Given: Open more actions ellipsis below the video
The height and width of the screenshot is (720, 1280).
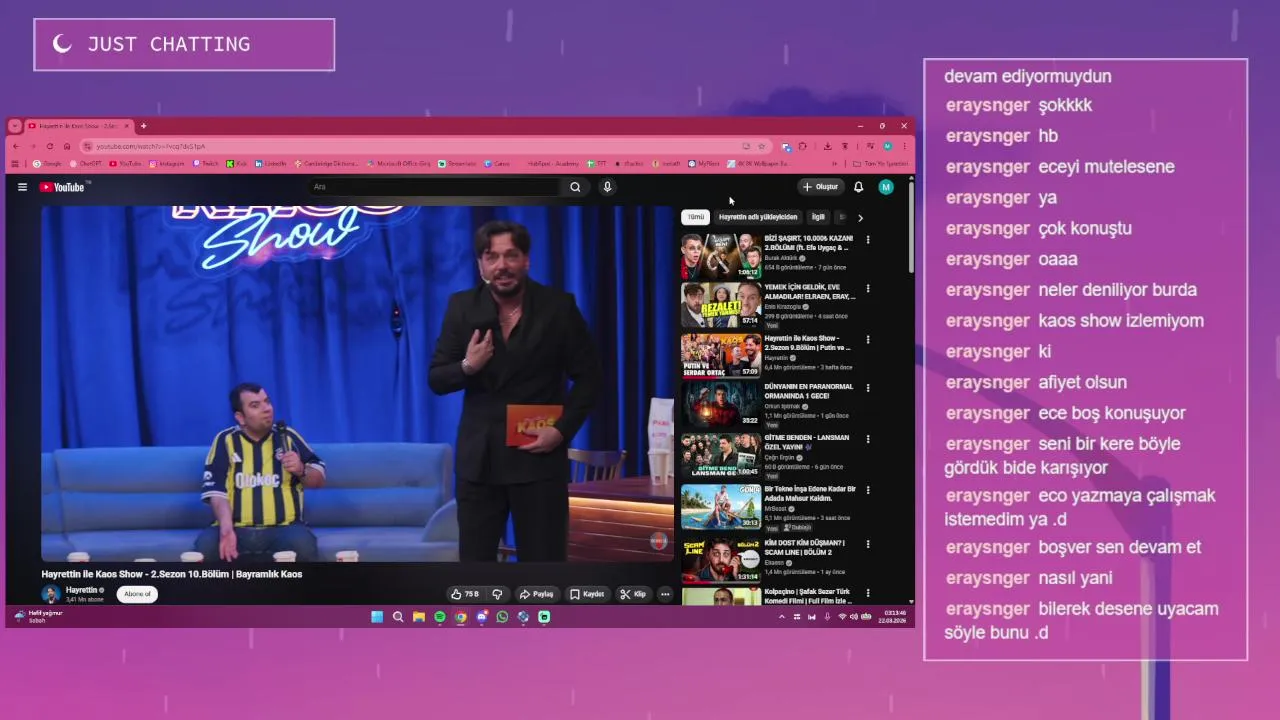Looking at the screenshot, I should (665, 594).
